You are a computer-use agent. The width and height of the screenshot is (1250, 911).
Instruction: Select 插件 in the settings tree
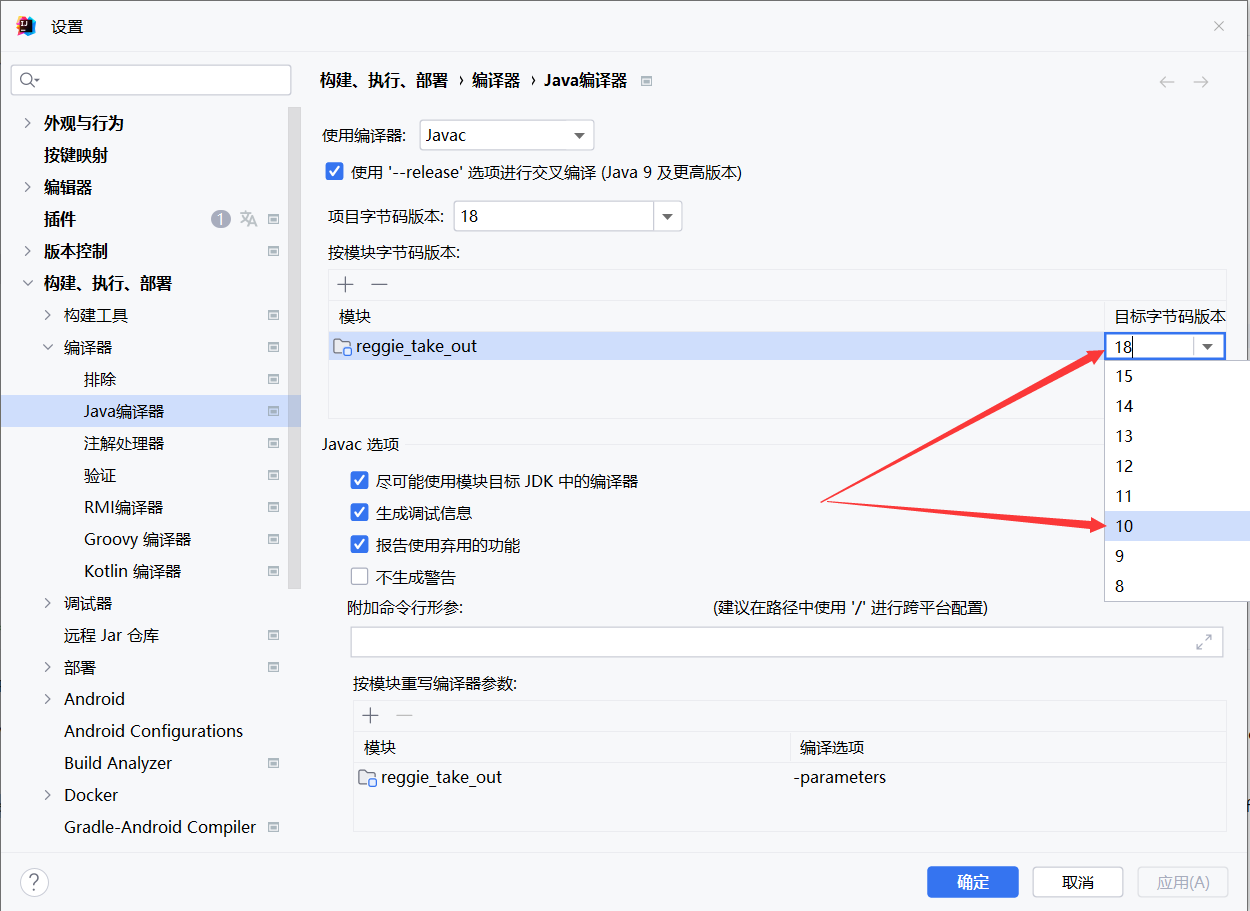[x=60, y=219]
